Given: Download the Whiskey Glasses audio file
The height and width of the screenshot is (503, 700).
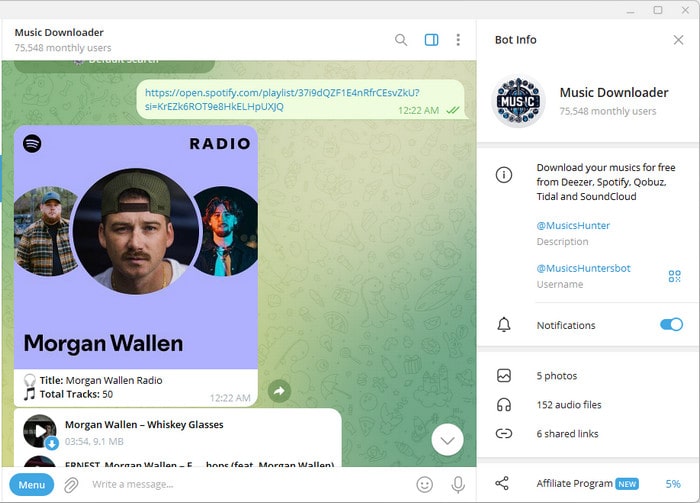Looking at the screenshot, I should (52, 443).
